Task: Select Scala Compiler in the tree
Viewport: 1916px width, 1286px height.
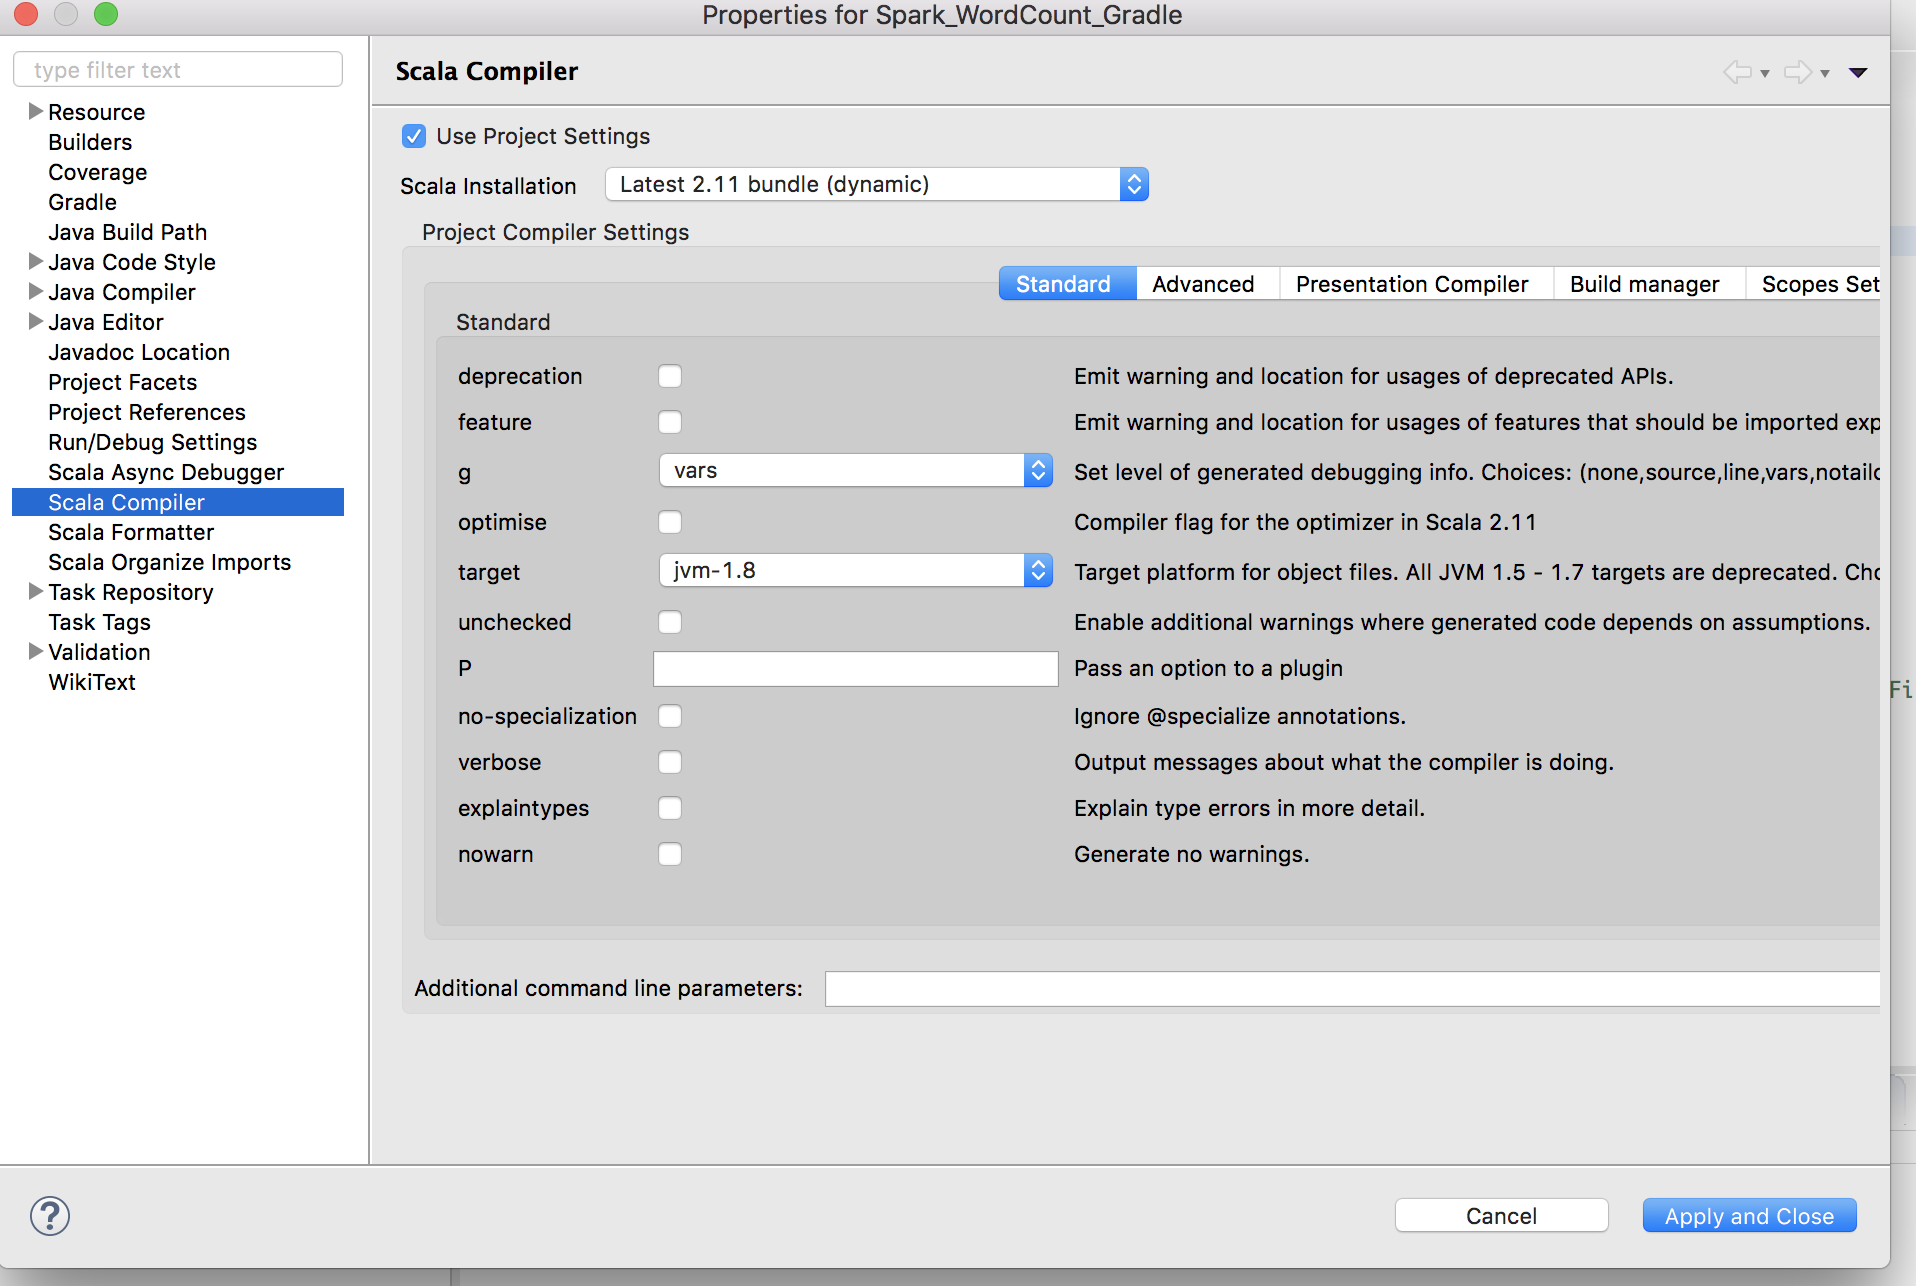Action: (178, 502)
